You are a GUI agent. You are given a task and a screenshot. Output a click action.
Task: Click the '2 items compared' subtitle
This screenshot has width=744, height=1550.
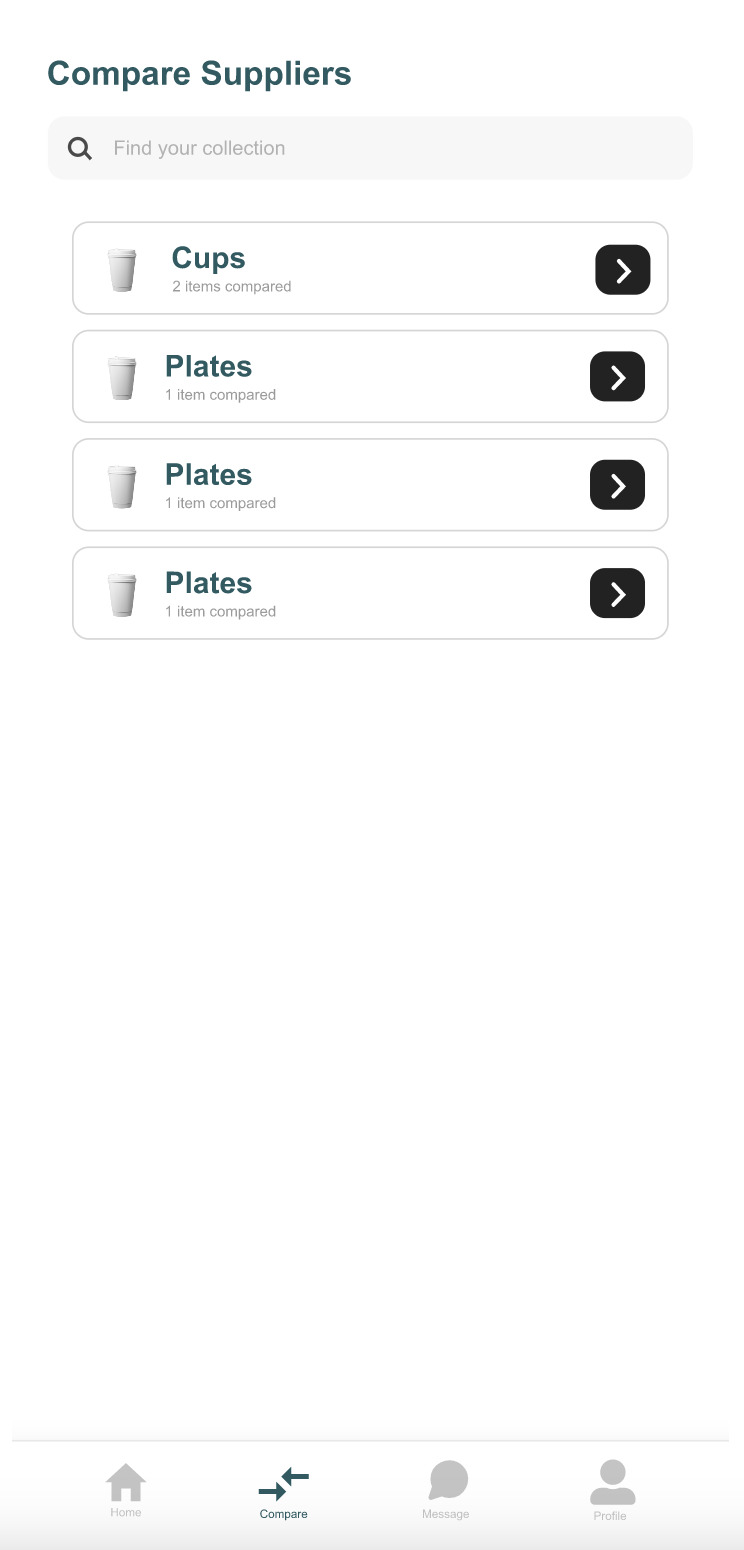click(x=232, y=287)
